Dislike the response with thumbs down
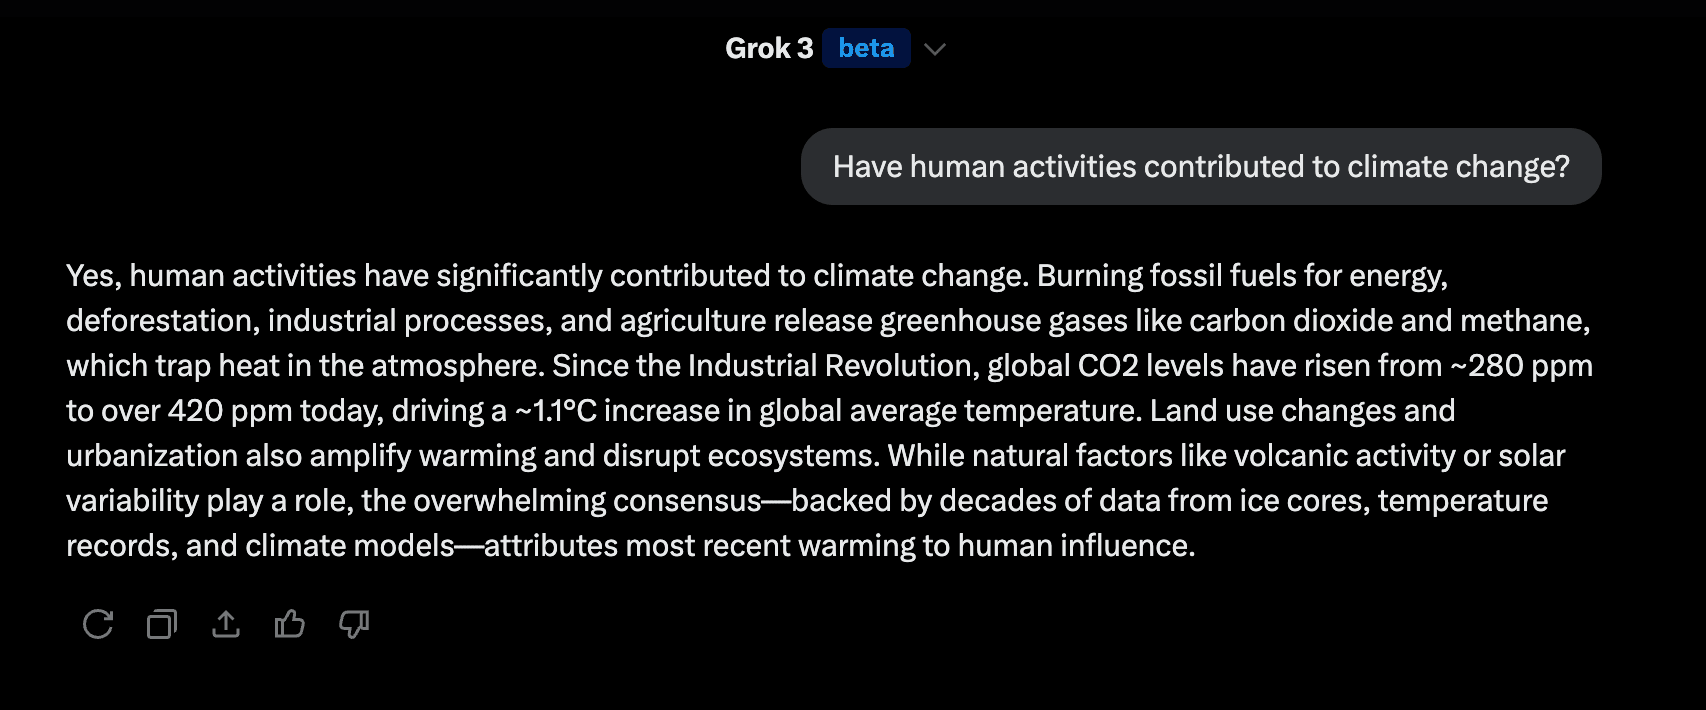Viewport: 1706px width, 710px height. click(354, 624)
